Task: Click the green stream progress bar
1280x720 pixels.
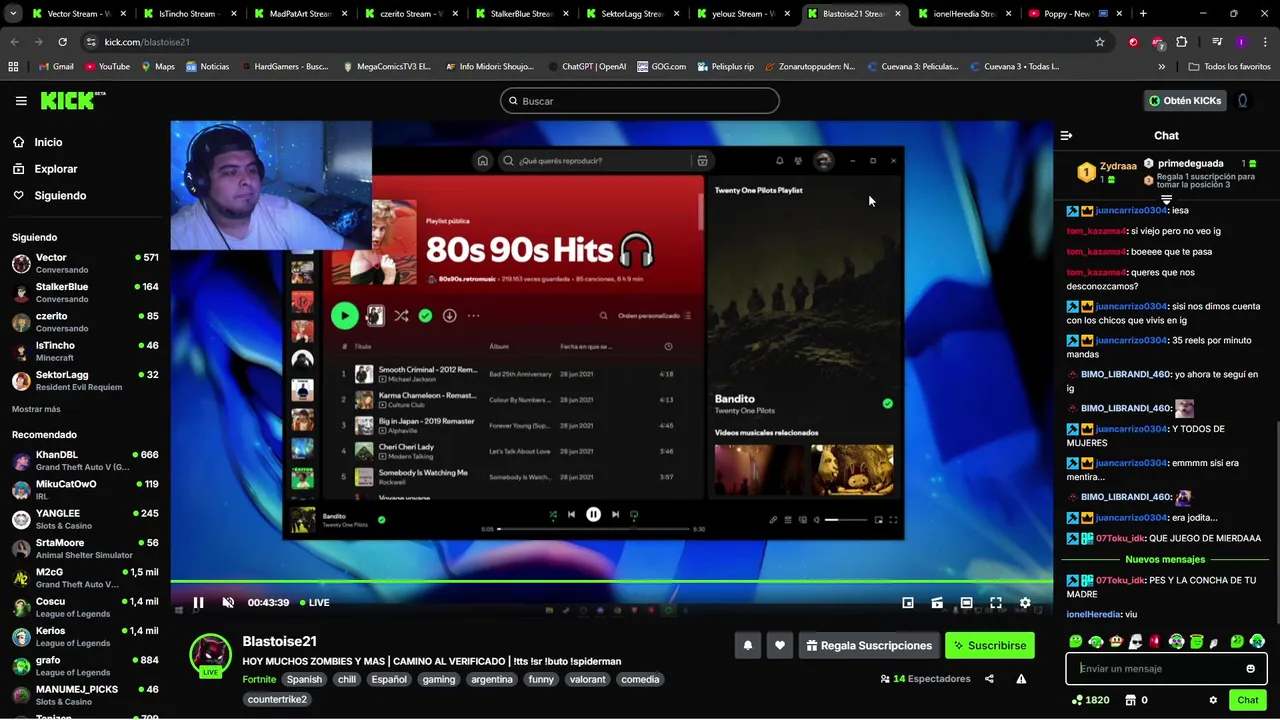Action: 611,582
